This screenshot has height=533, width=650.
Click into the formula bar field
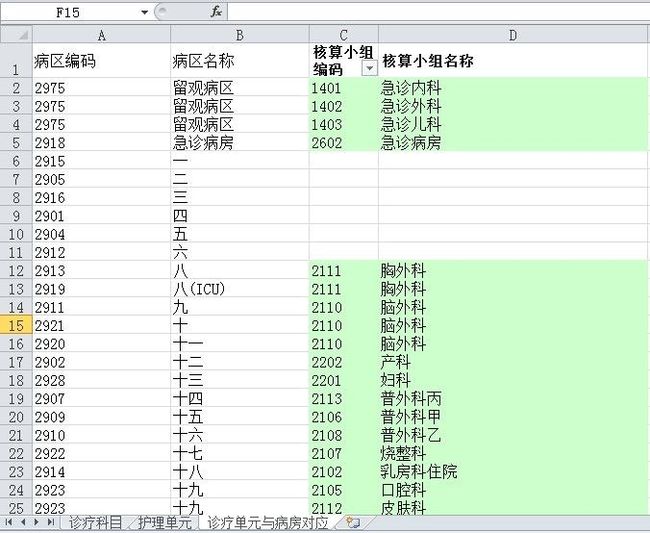[x=438, y=12]
